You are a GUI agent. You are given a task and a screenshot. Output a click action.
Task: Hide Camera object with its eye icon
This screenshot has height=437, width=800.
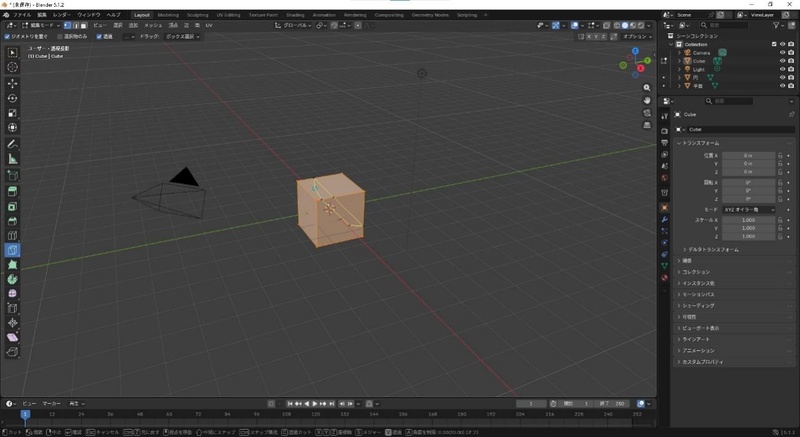[782, 53]
